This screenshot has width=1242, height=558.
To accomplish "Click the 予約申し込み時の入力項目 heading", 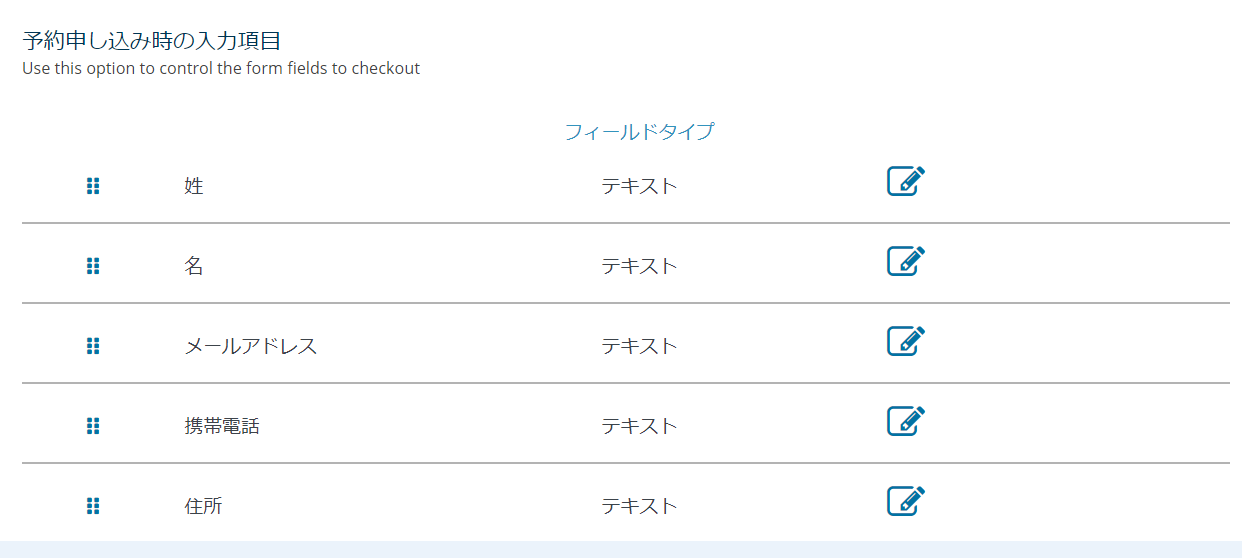I will (x=151, y=41).
